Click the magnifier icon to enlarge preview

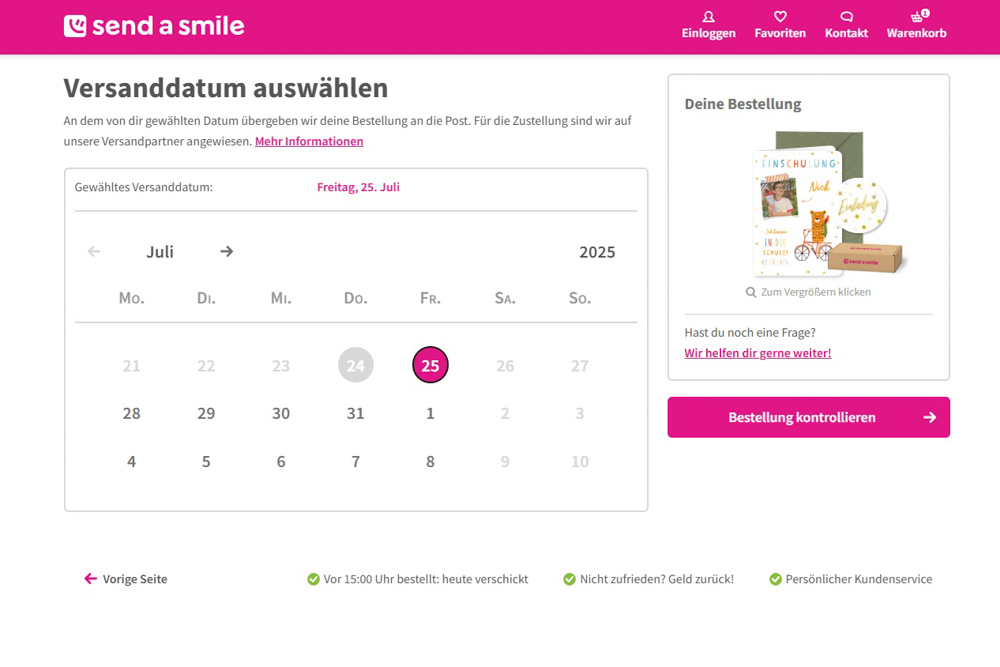coord(751,292)
